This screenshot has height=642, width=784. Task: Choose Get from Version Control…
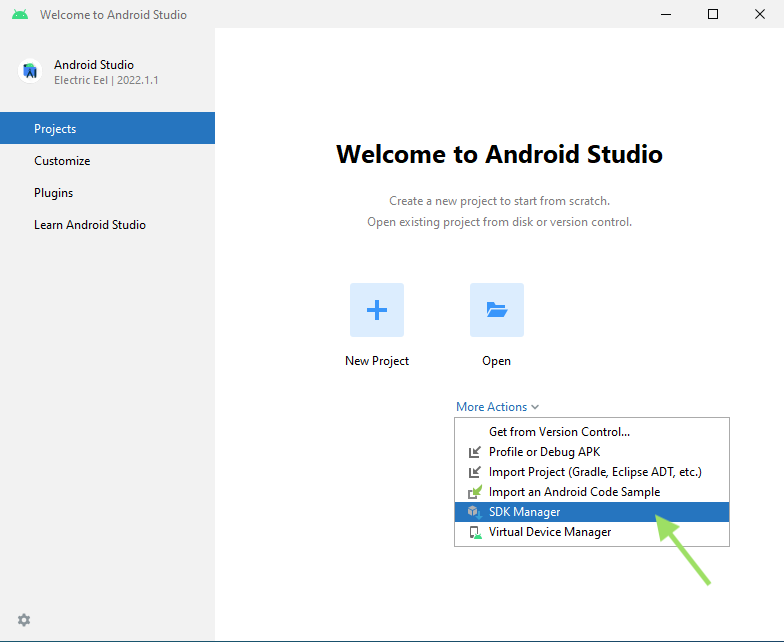592,432
